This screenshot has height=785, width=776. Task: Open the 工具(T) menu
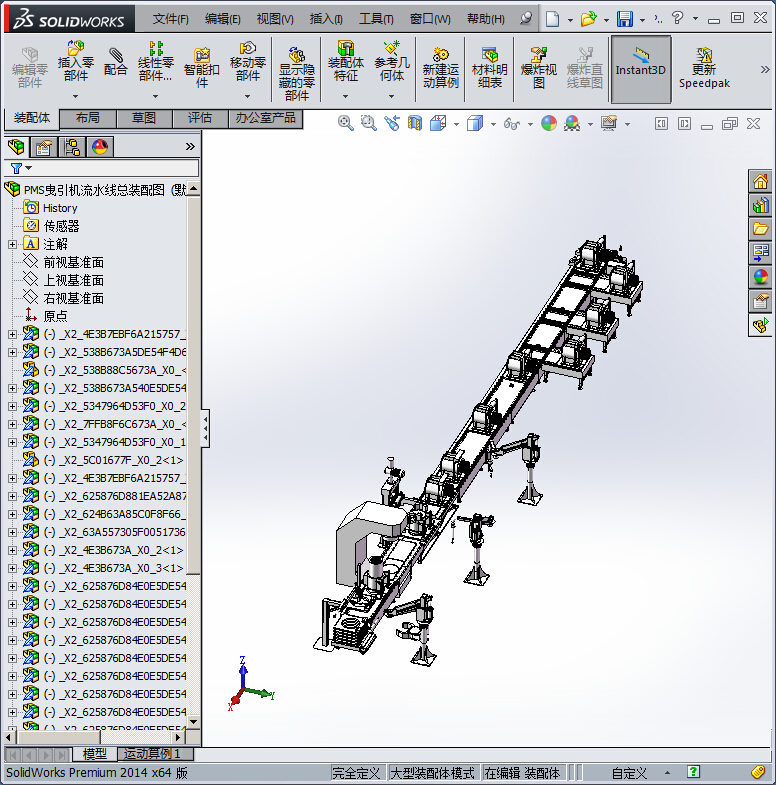click(376, 19)
